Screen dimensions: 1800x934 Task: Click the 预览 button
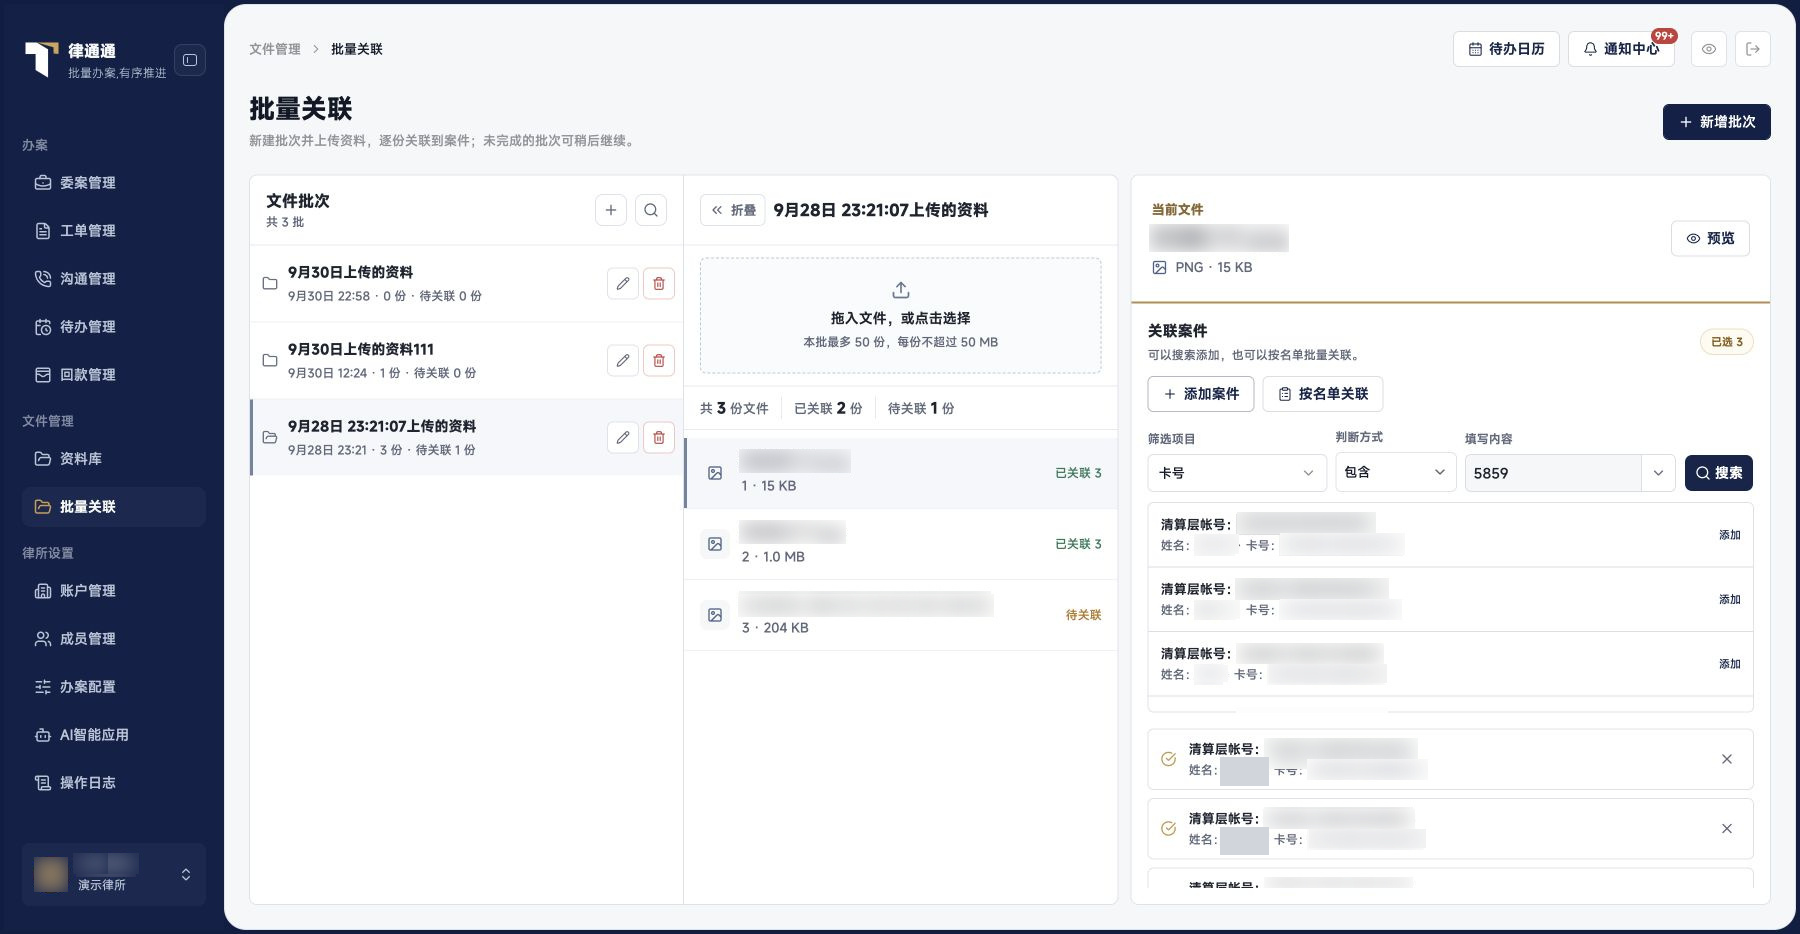(x=1710, y=238)
